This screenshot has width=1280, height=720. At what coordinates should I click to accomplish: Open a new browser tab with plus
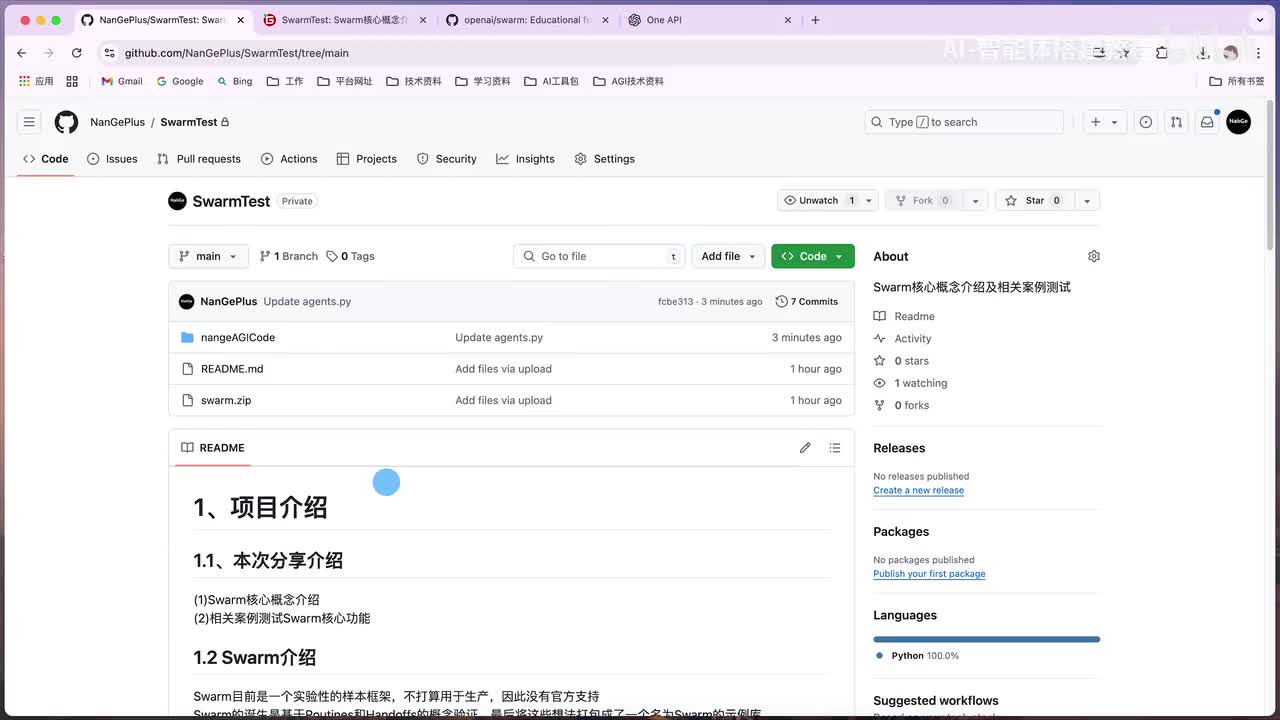tap(815, 20)
